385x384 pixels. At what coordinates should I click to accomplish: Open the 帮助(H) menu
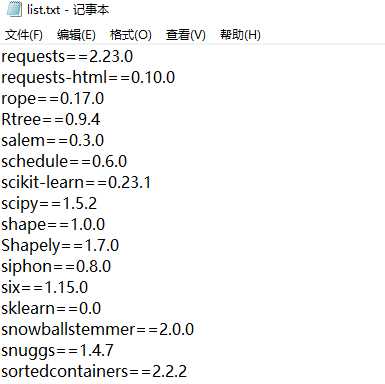click(x=240, y=35)
